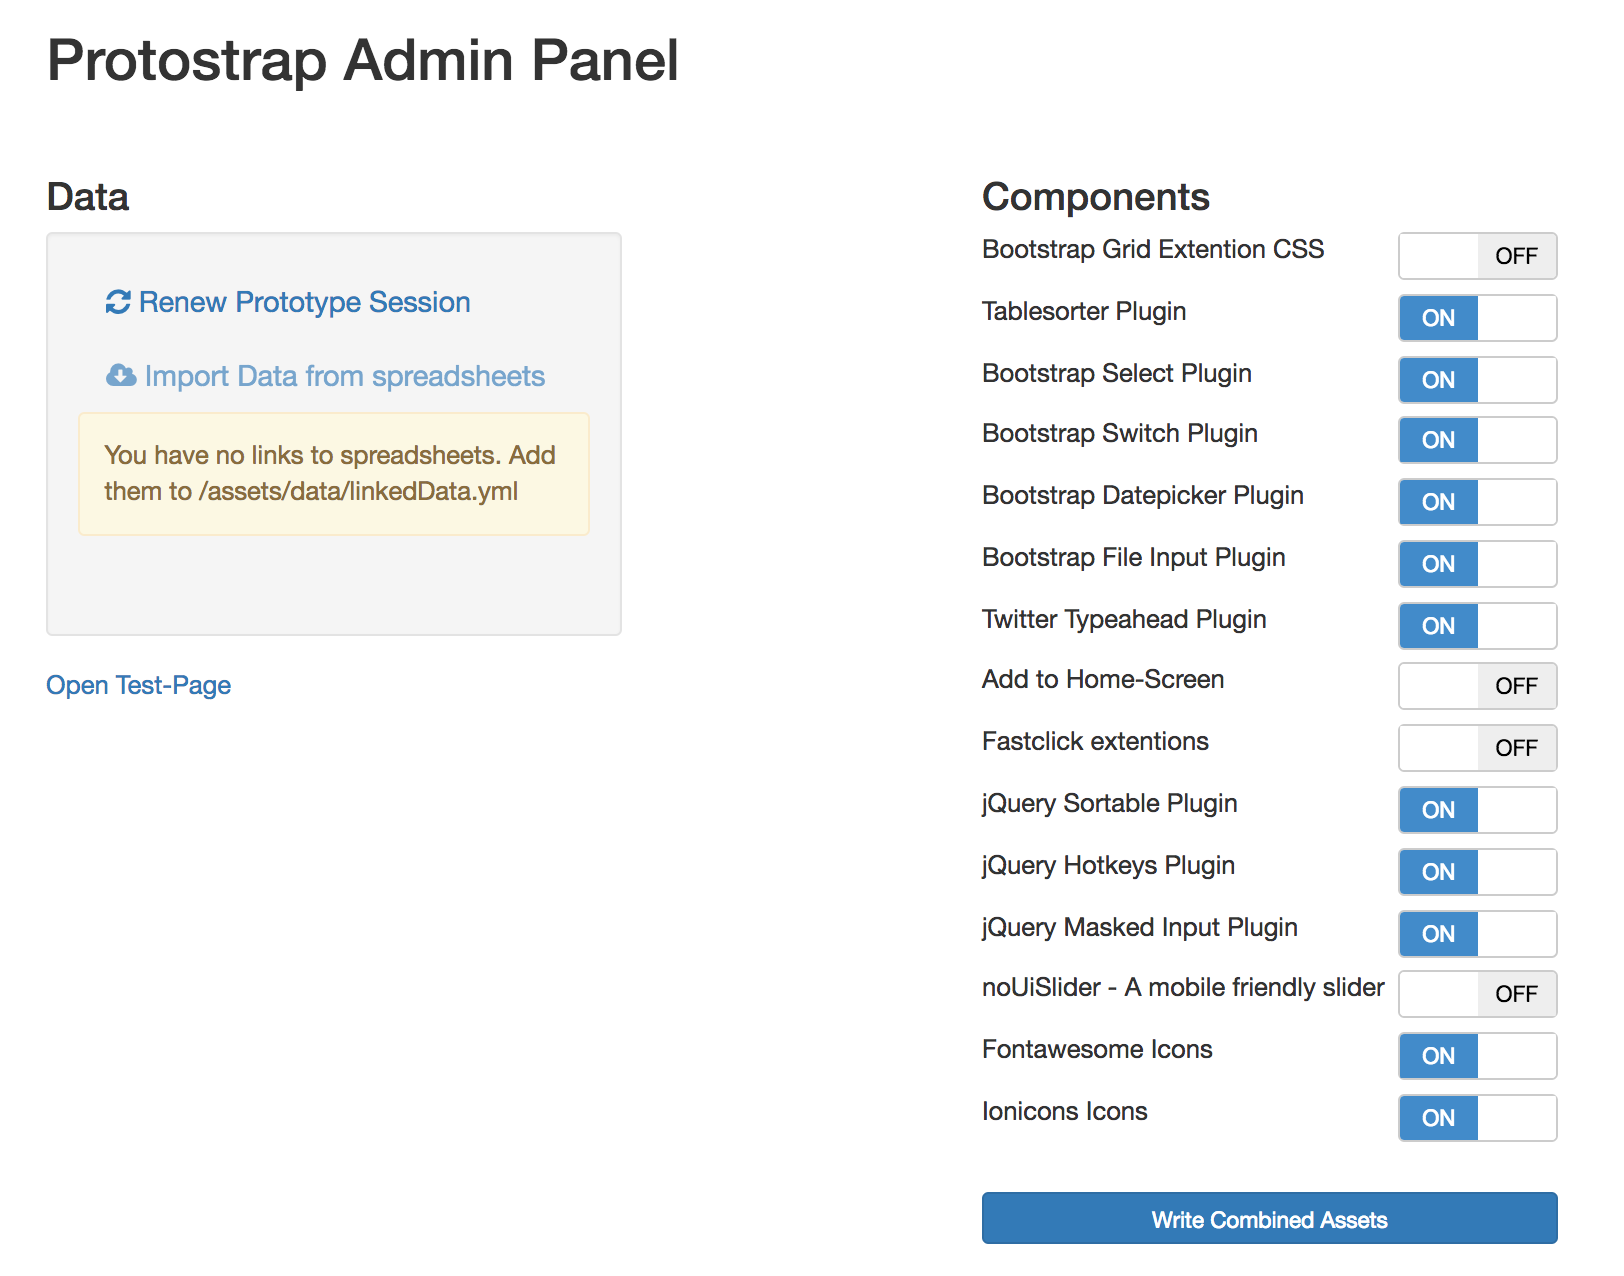The image size is (1624, 1276).
Task: Turn off Fontawesome Icons switch
Action: pos(1476,1056)
